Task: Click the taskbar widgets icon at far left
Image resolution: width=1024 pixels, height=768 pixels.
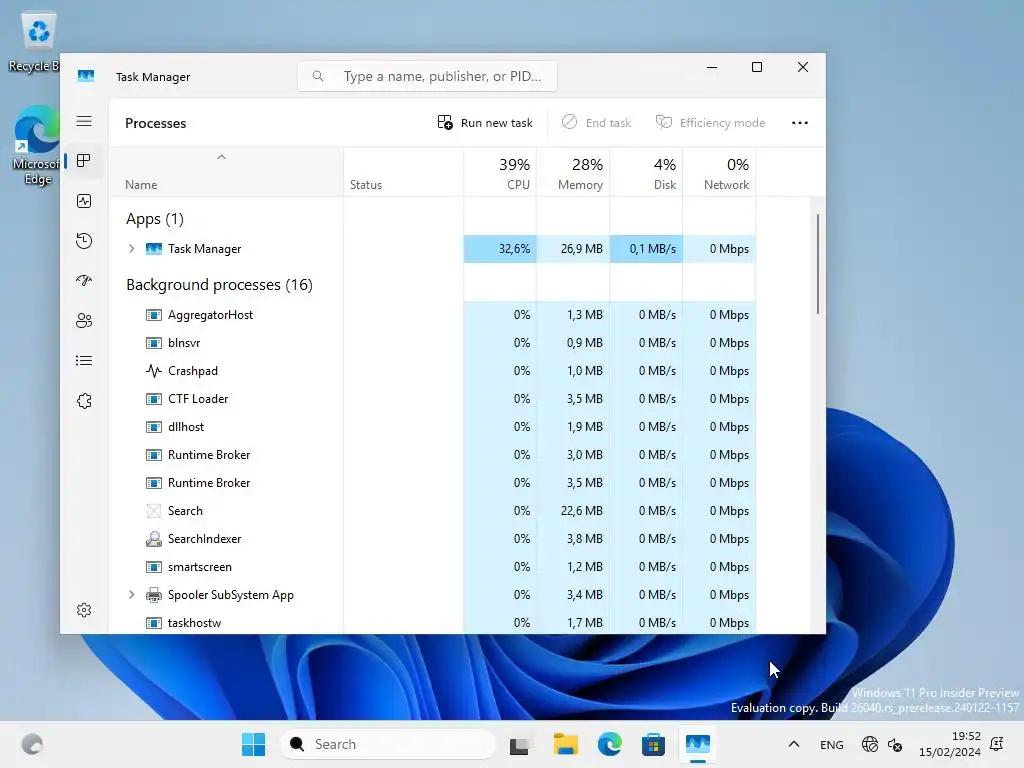Action: point(32,744)
